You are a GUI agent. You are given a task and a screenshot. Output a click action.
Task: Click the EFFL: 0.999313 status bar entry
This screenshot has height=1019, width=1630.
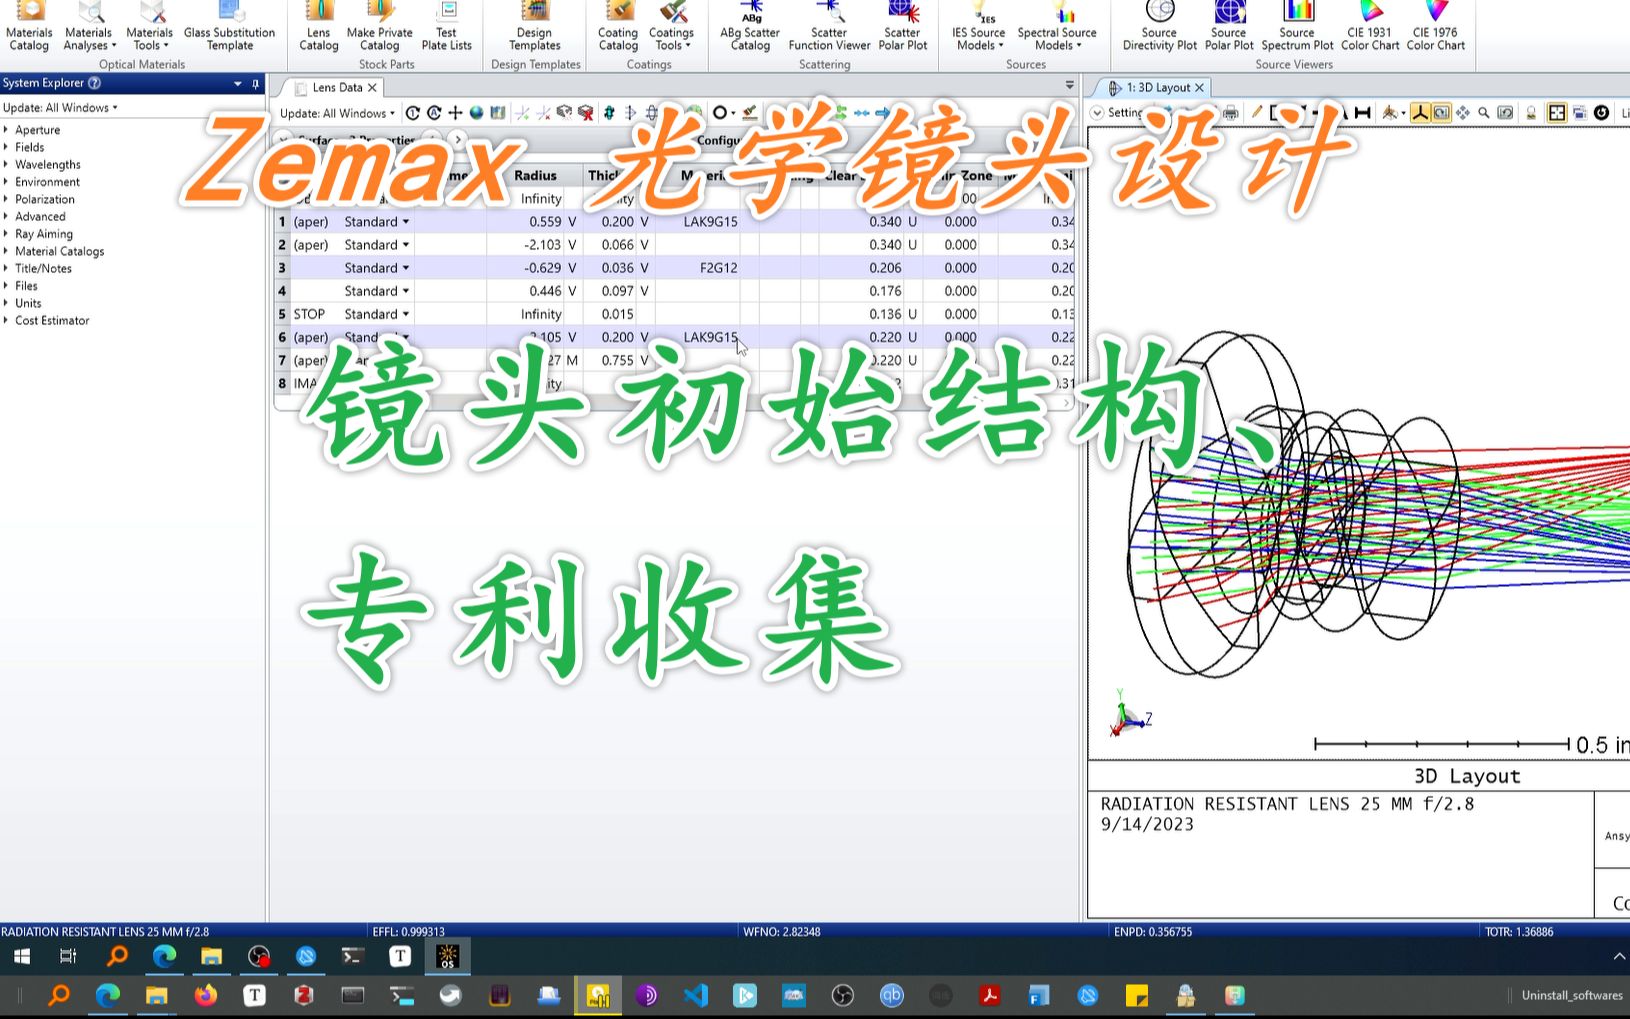(408, 931)
